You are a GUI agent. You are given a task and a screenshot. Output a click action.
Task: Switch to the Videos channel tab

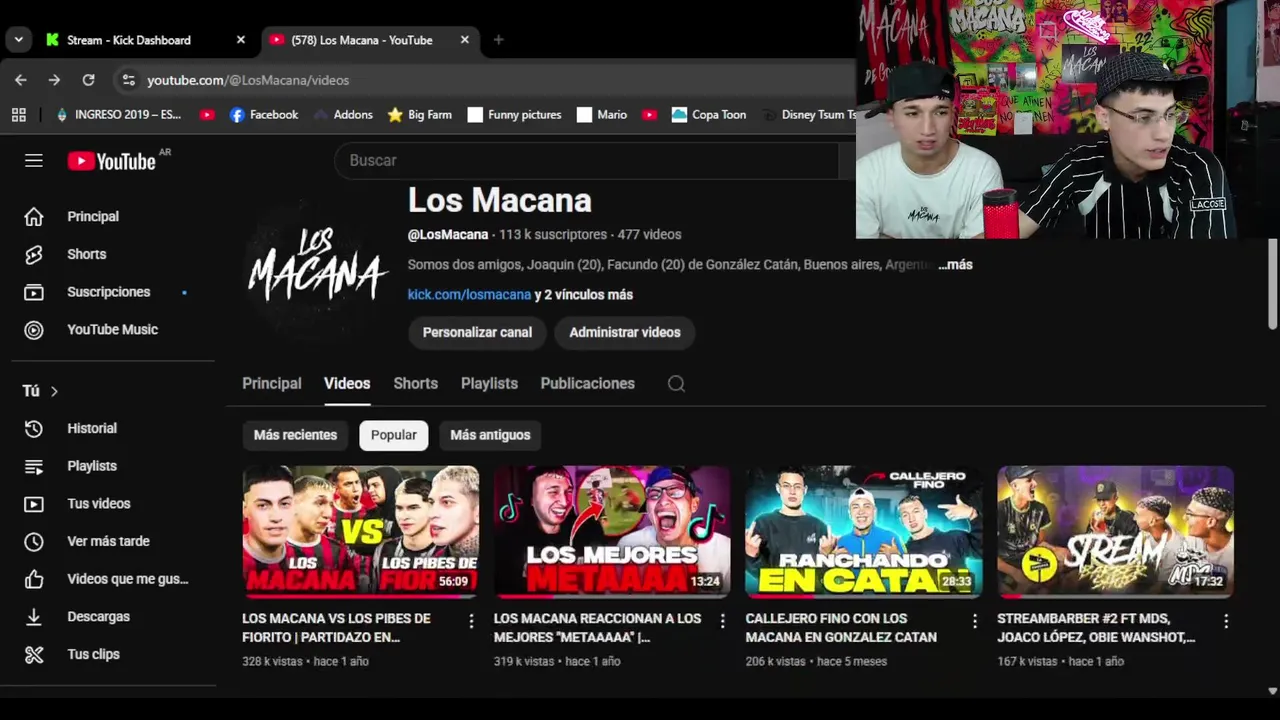click(x=347, y=384)
